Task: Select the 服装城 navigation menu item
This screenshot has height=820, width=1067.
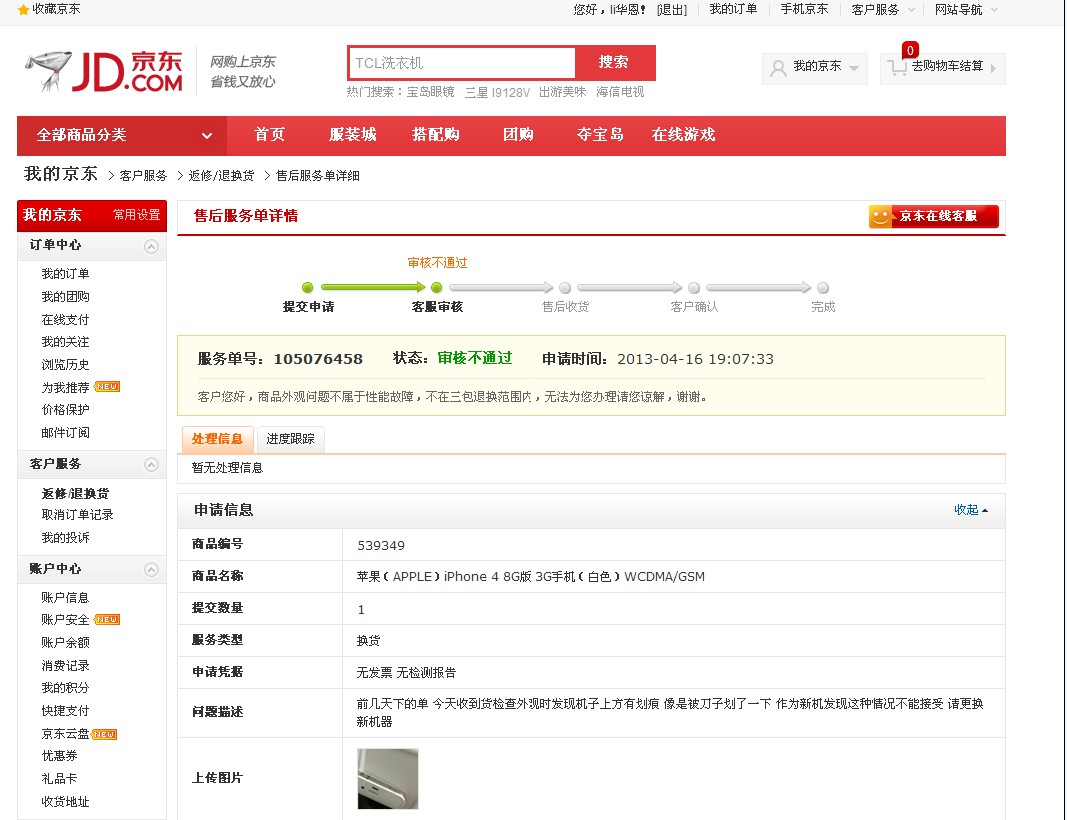Action: coord(352,135)
